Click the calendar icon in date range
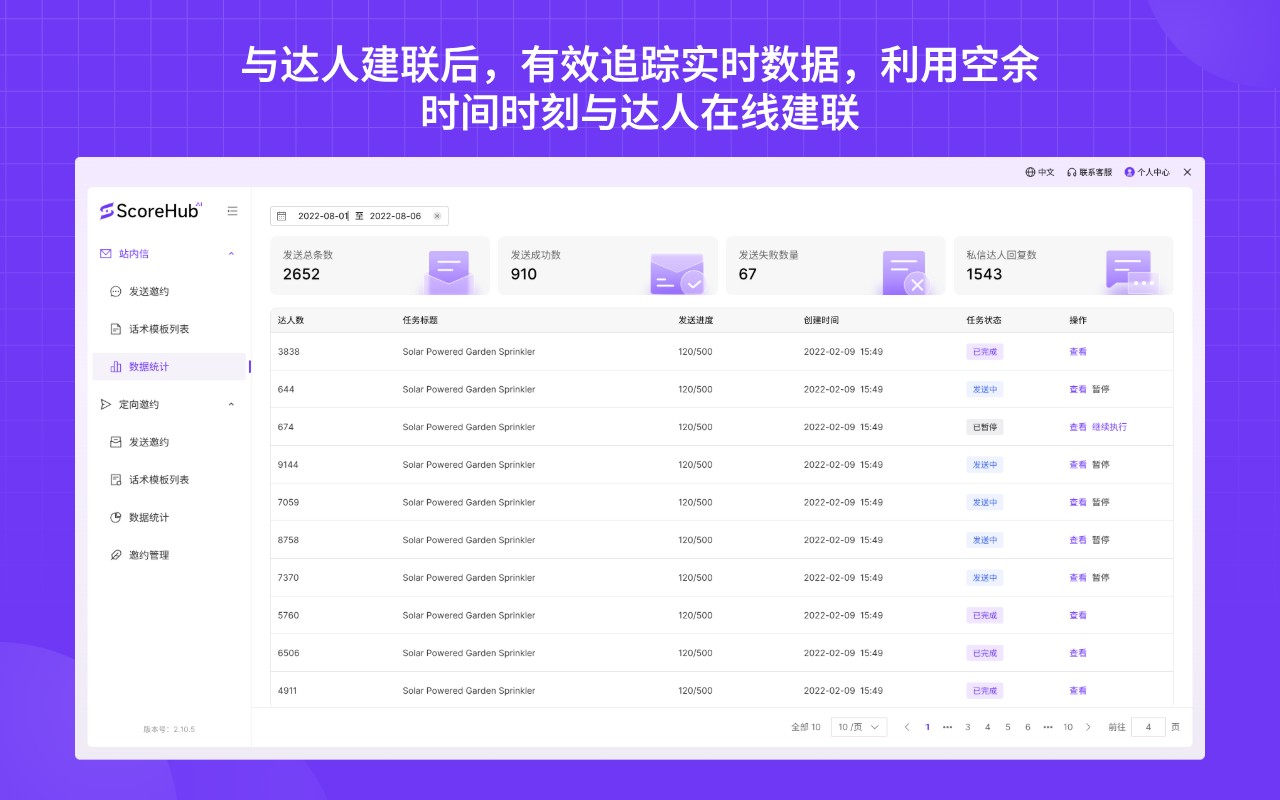Image resolution: width=1280 pixels, height=800 pixels. click(281, 216)
